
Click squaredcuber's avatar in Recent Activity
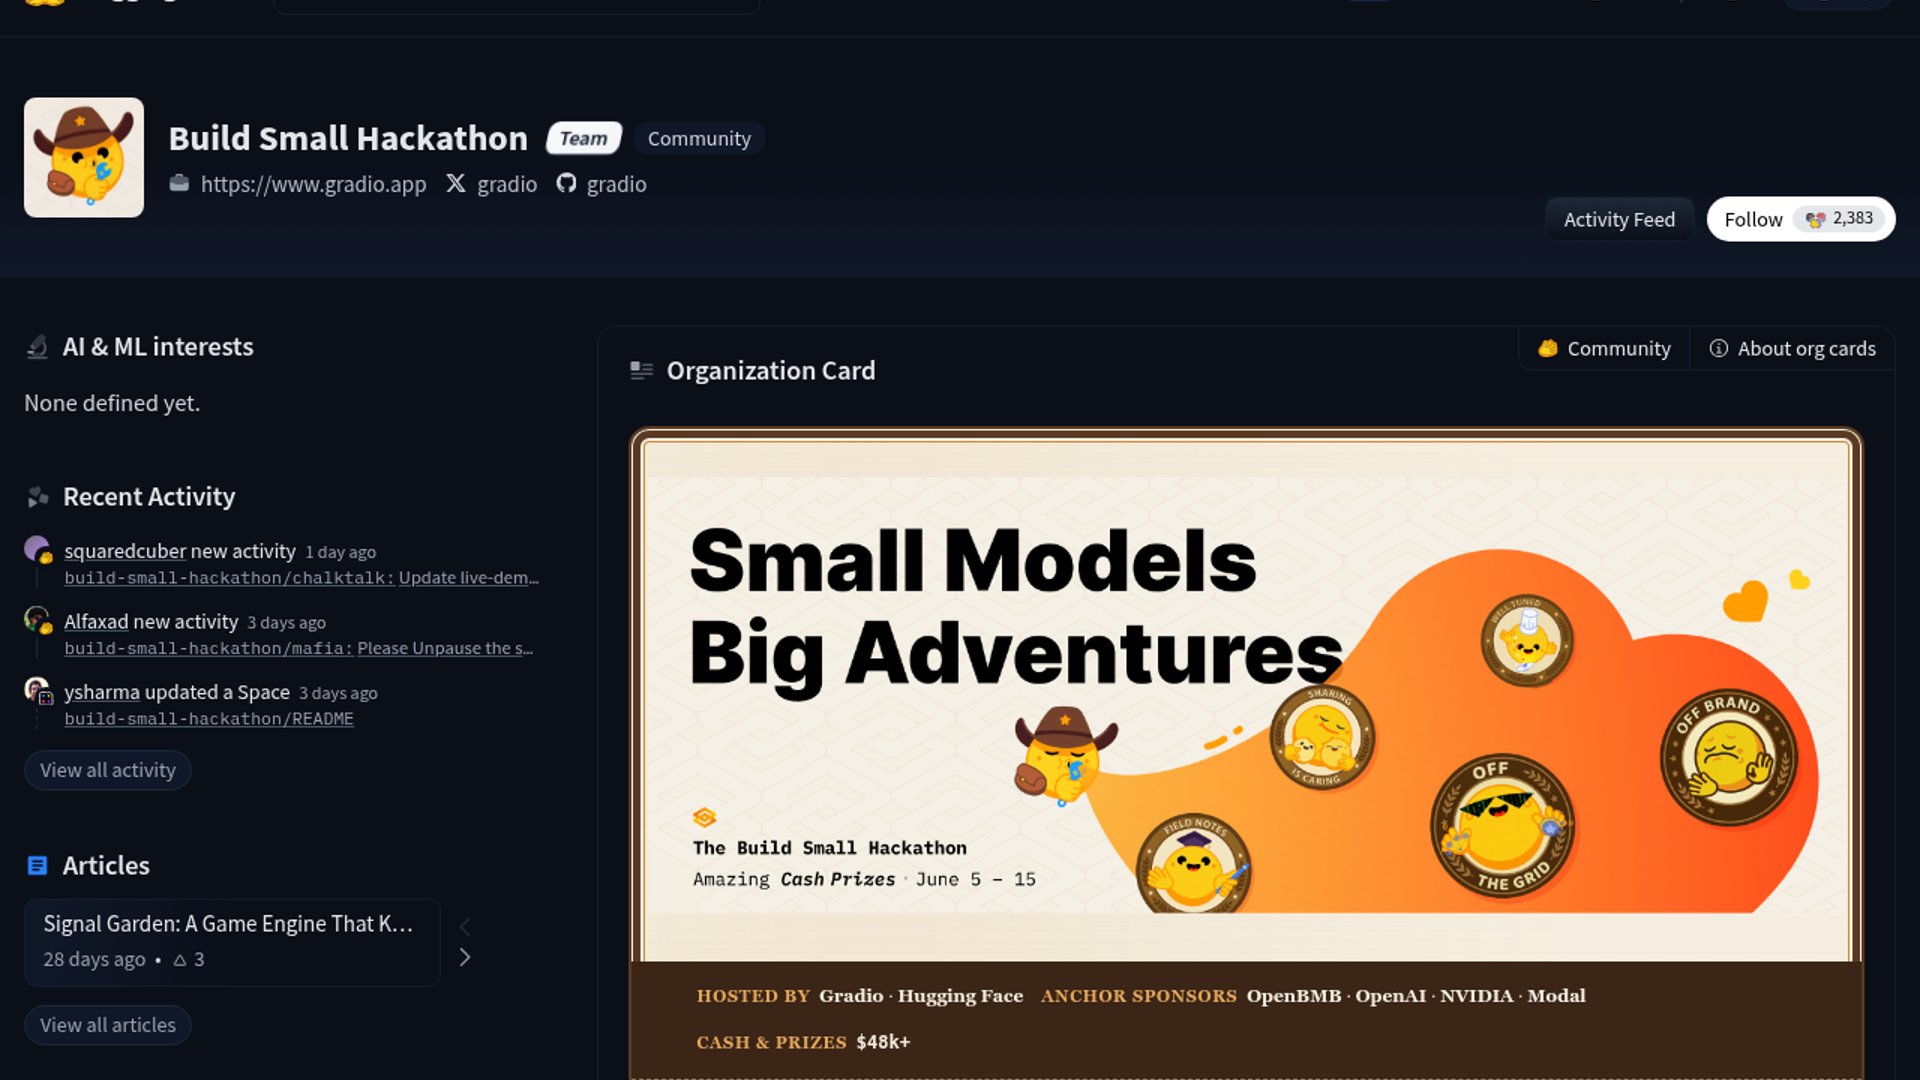point(37,549)
